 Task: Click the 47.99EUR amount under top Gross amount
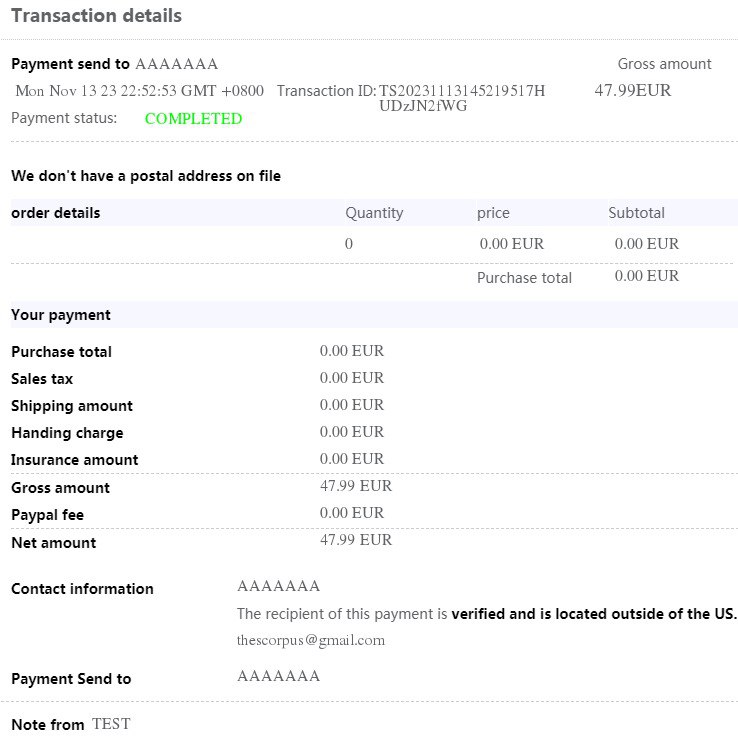tap(632, 91)
